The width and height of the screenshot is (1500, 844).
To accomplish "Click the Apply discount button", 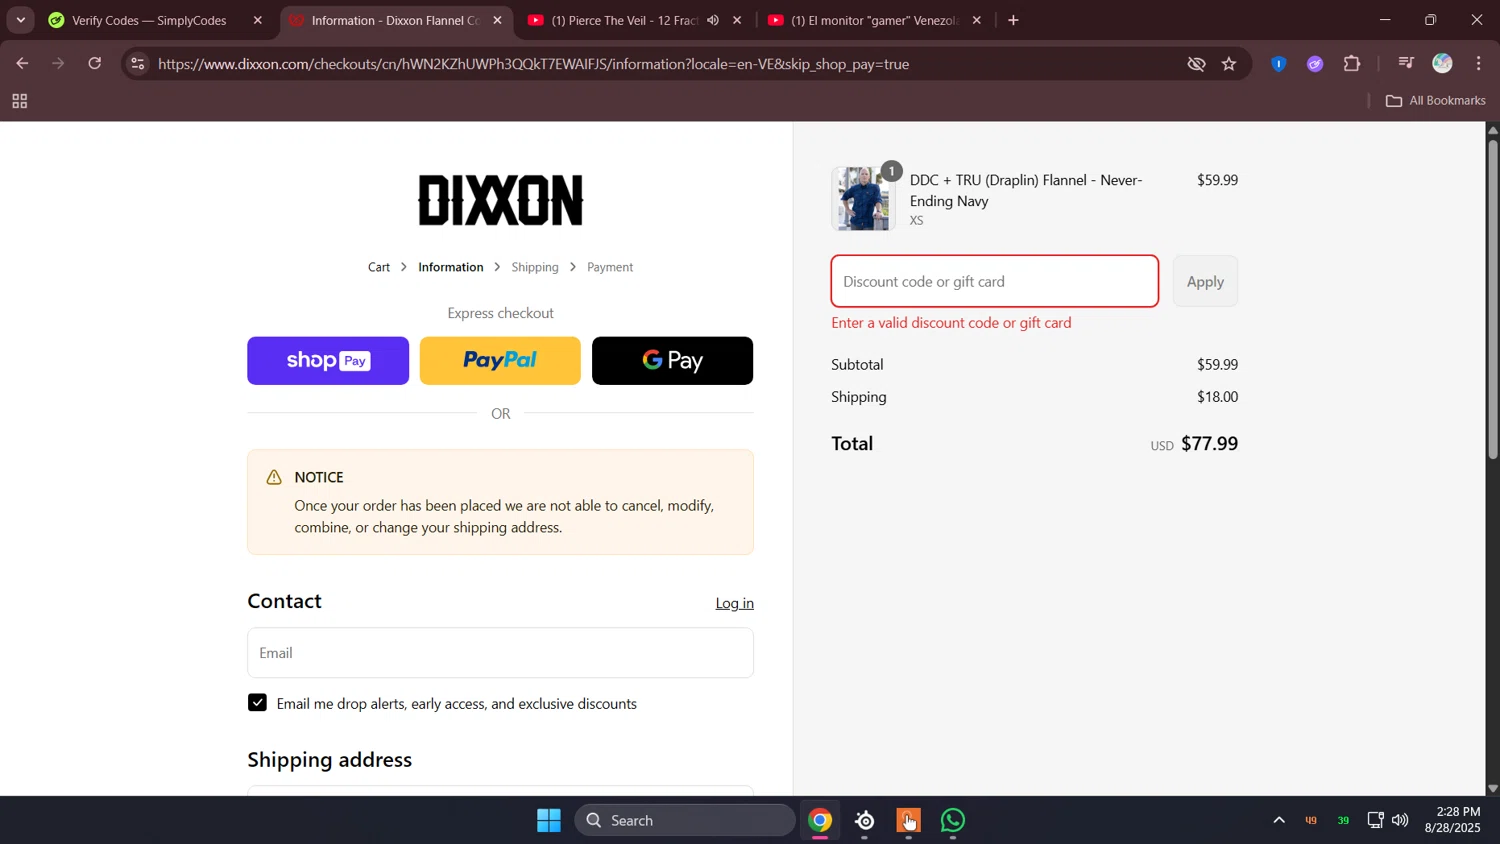I will pos(1205,282).
